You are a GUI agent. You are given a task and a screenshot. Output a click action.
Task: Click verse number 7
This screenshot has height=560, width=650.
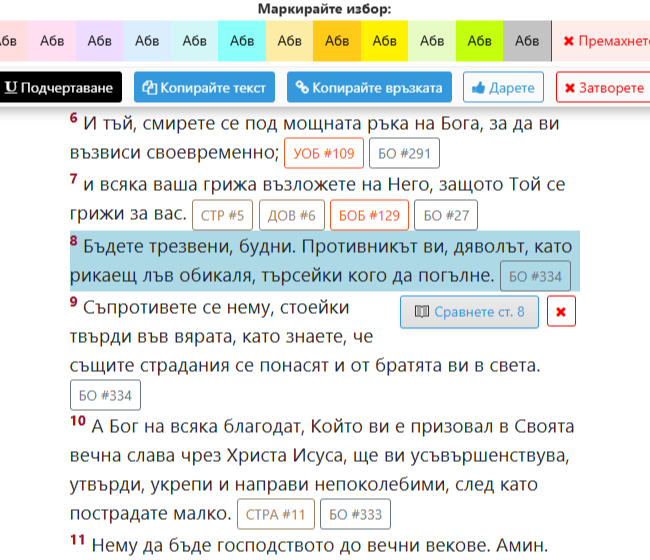pos(74,179)
